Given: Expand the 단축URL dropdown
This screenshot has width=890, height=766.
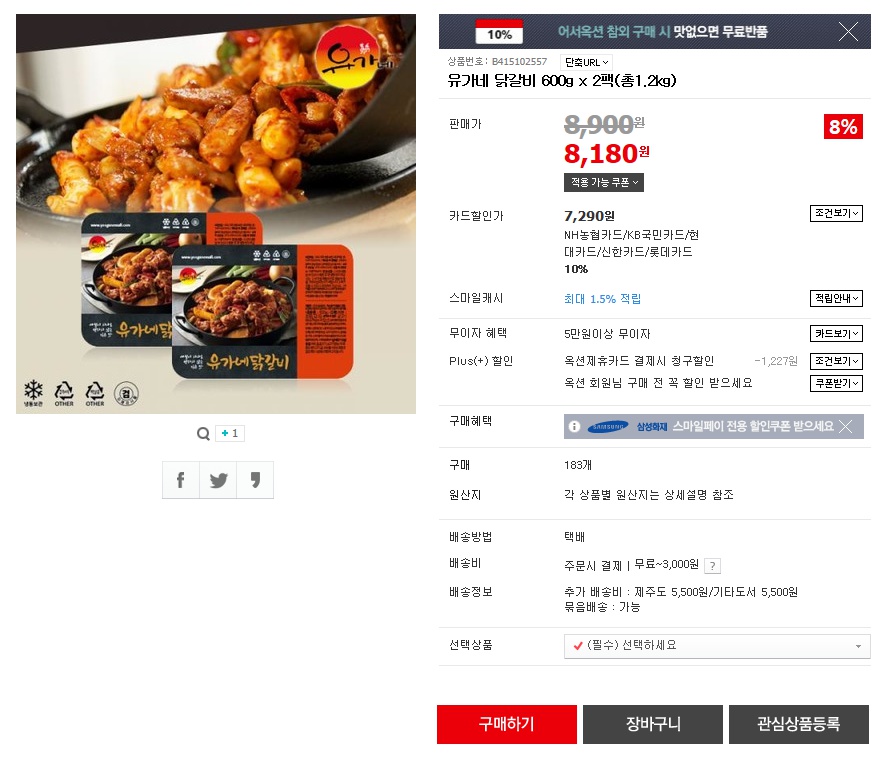Looking at the screenshot, I should (x=586, y=62).
